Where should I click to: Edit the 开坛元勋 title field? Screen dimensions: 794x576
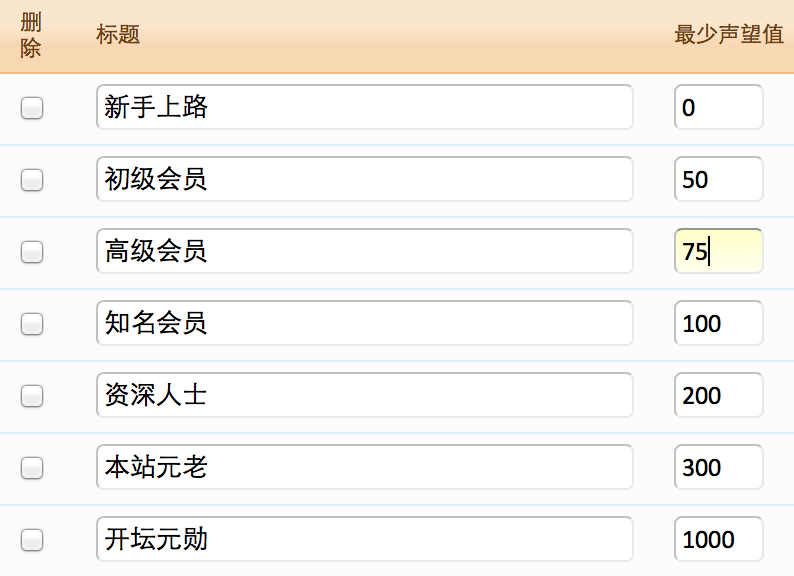pos(365,539)
